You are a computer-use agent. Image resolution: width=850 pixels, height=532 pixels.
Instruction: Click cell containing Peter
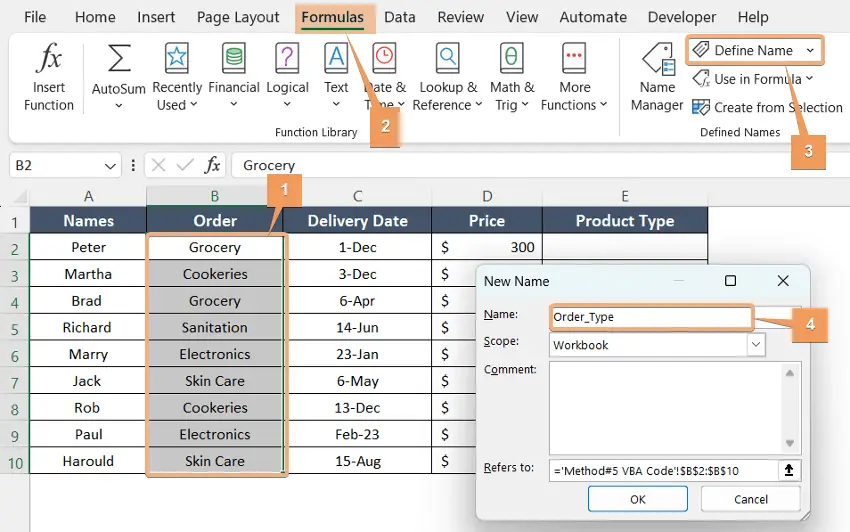point(88,247)
